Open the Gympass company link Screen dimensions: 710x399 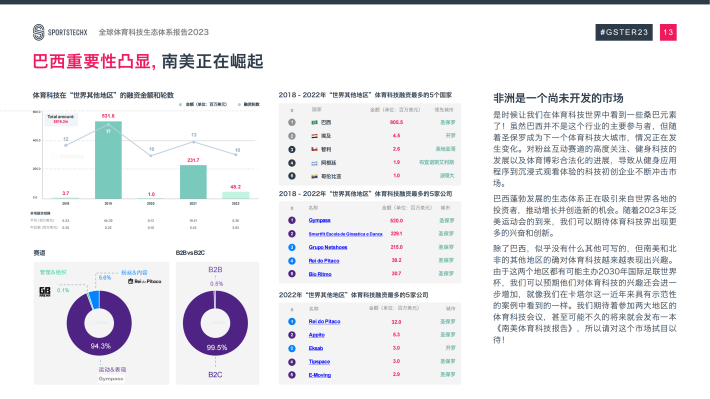[x=319, y=220]
